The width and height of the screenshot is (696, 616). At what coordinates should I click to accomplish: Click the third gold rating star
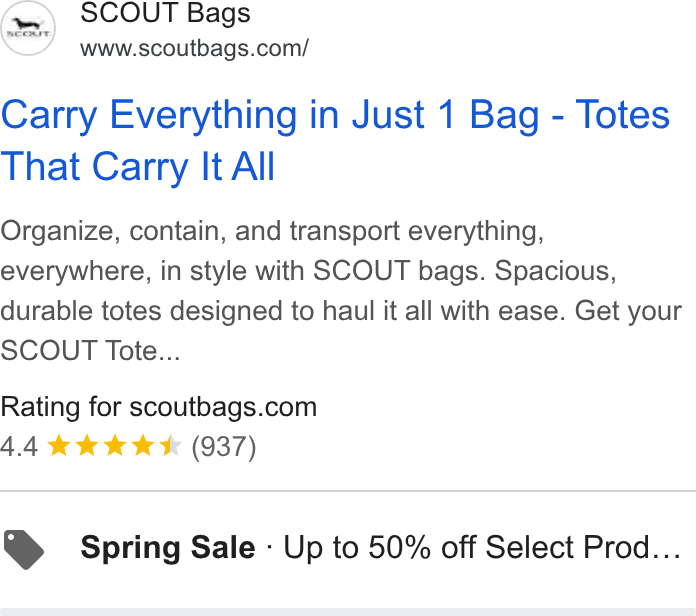[115, 446]
